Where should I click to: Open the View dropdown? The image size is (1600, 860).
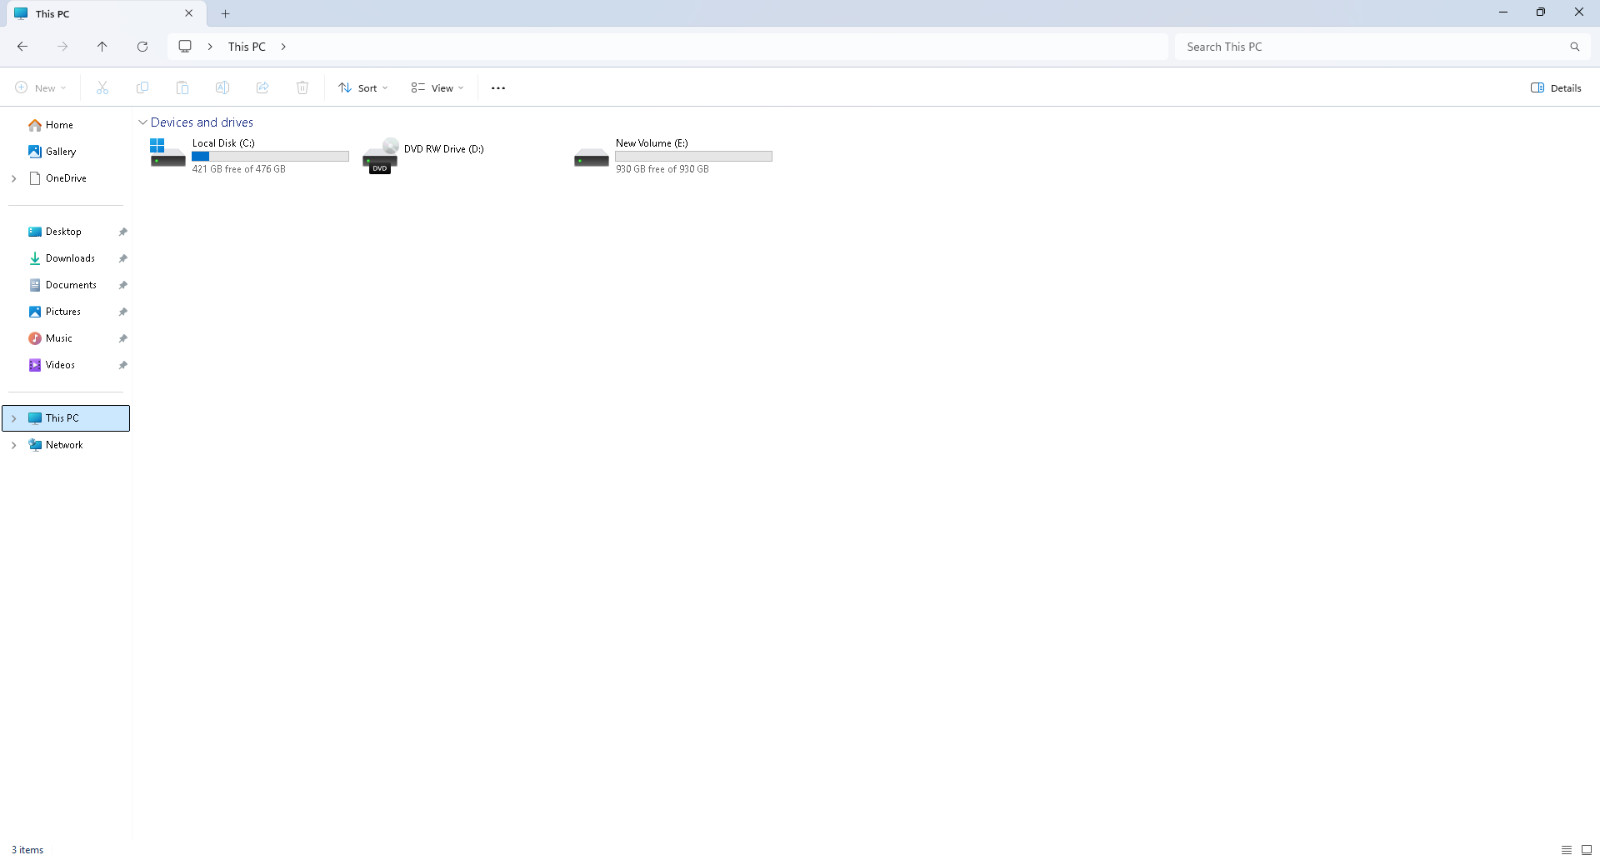click(x=437, y=88)
